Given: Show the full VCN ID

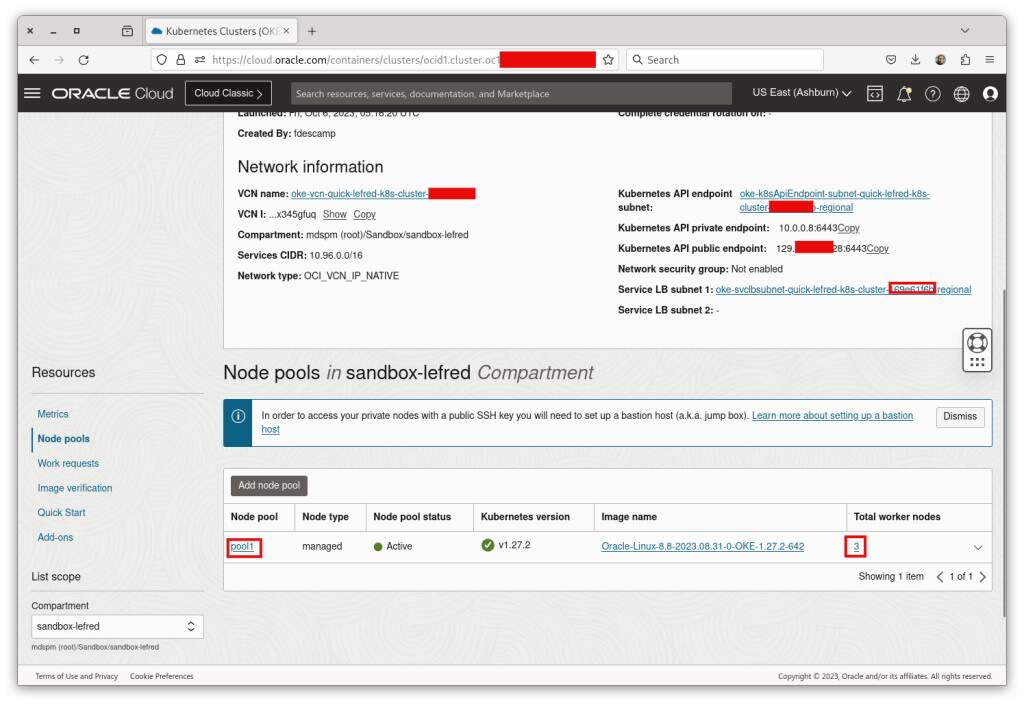Looking at the screenshot, I should [334, 215].
